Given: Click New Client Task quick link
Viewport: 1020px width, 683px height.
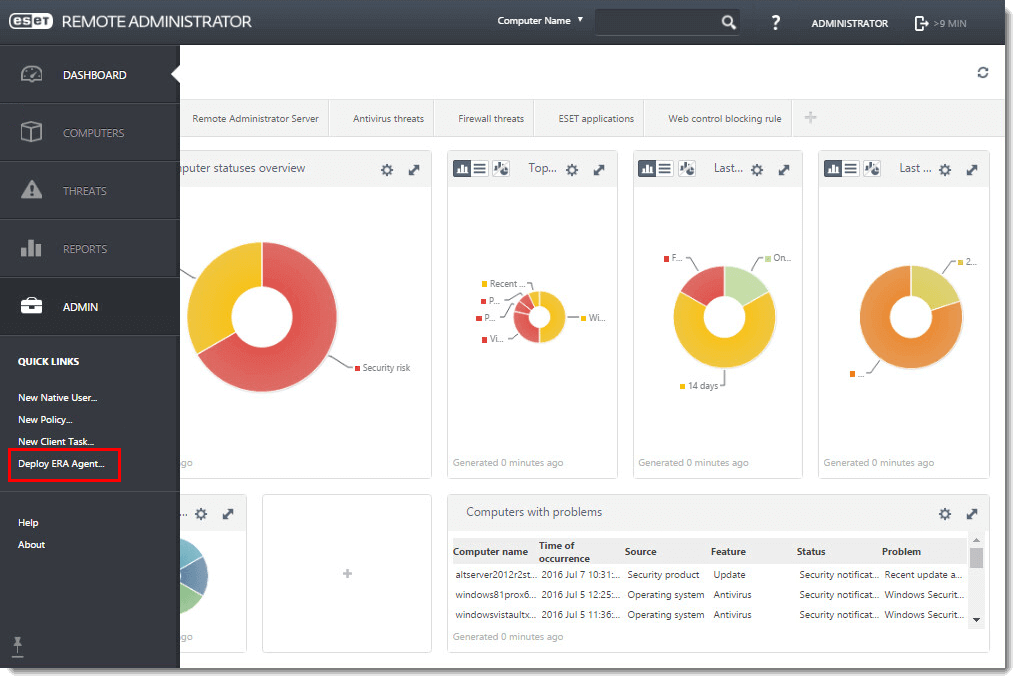Looking at the screenshot, I should click(56, 441).
